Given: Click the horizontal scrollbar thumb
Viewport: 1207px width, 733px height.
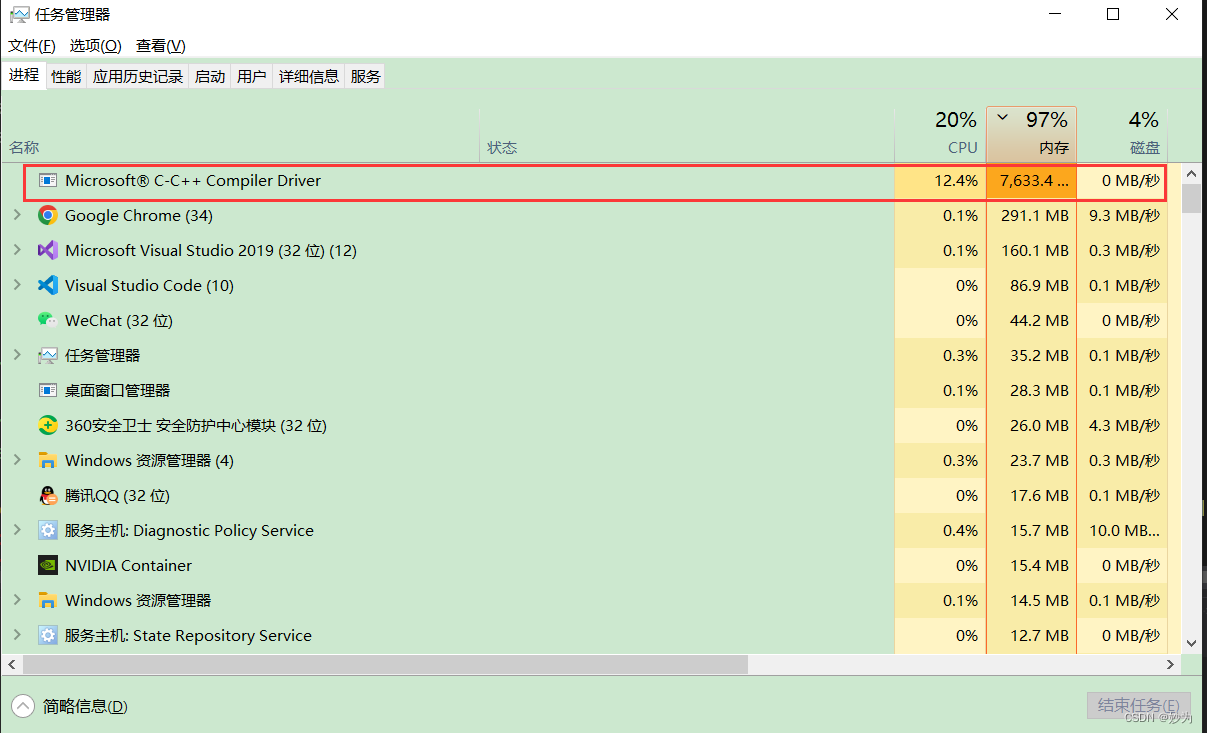Looking at the screenshot, I should pyautogui.click(x=385, y=665).
